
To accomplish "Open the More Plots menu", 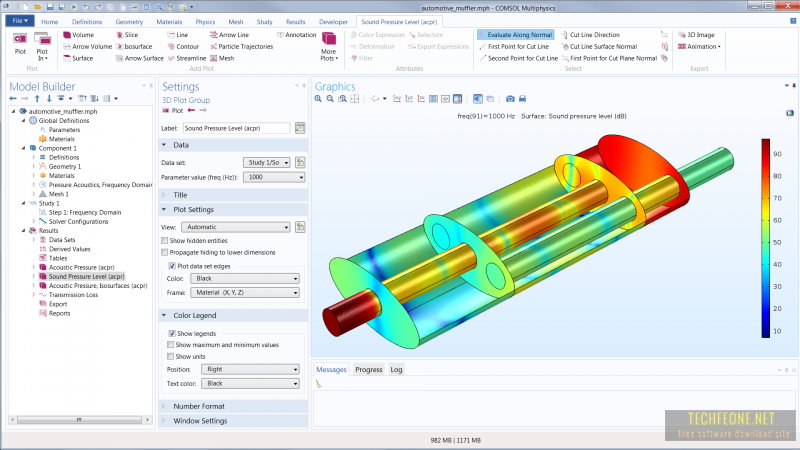I will coord(329,46).
